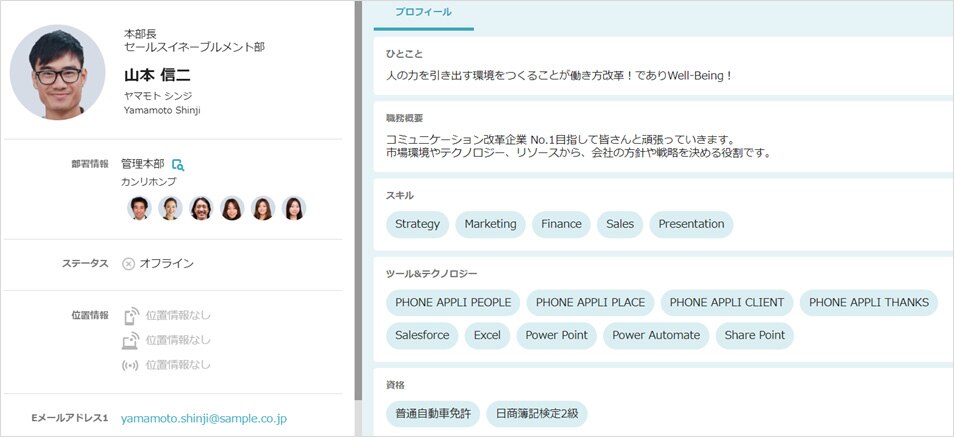Click the romanized name Yamamoto Shinji
Viewport: 954px width, 437px height.
click(x=162, y=111)
